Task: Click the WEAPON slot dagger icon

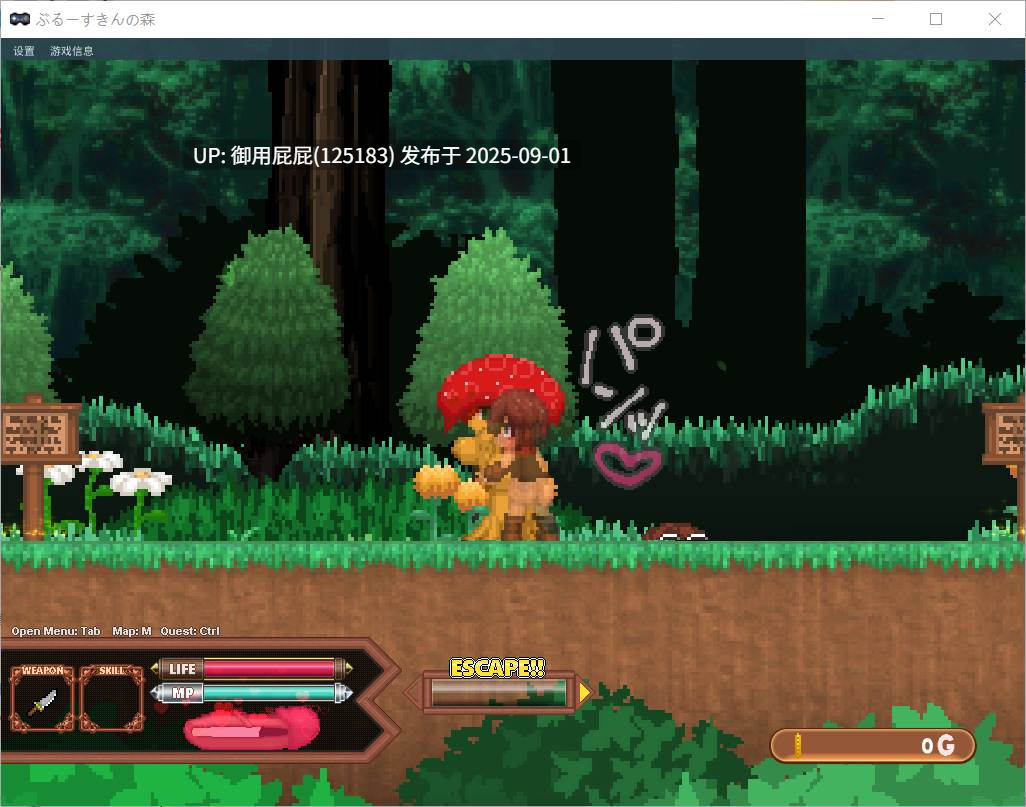Action: click(43, 702)
